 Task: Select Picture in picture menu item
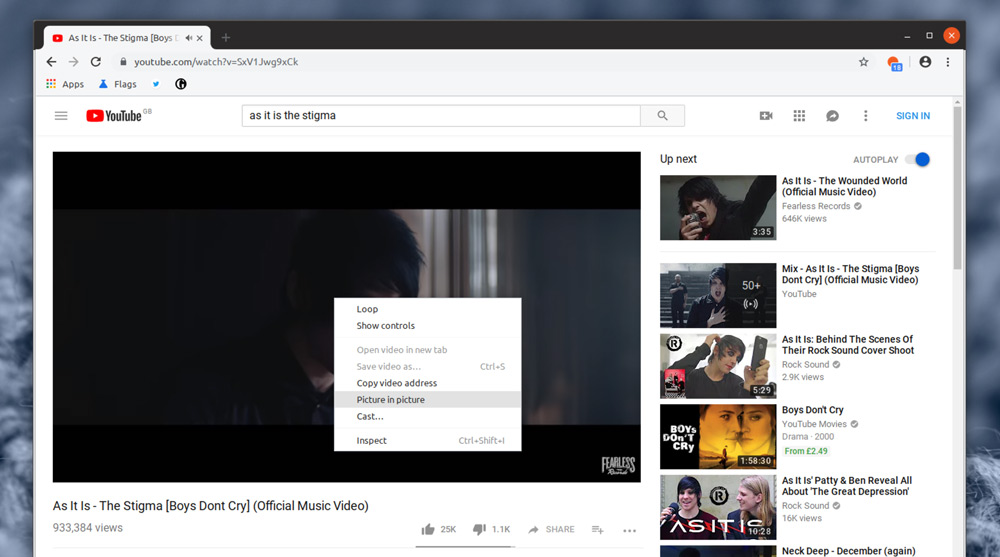(391, 400)
